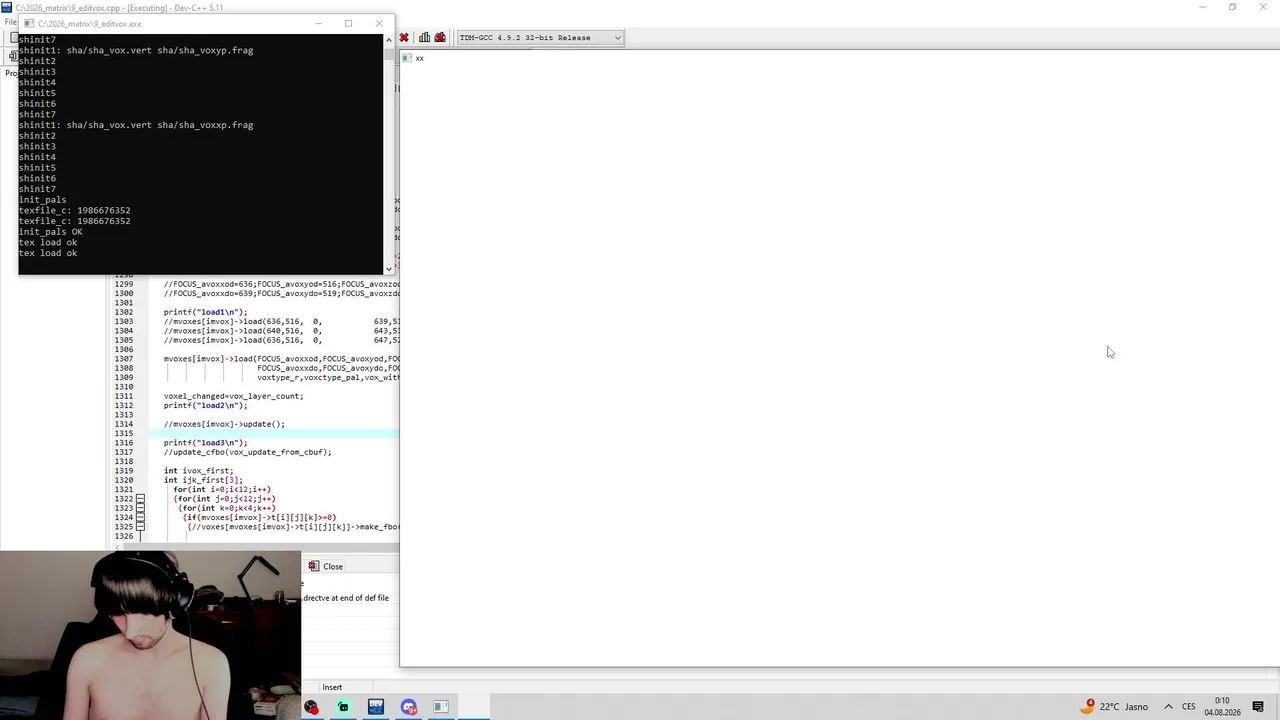
Task: Click the OBS recording taskbar icon
Action: click(311, 707)
